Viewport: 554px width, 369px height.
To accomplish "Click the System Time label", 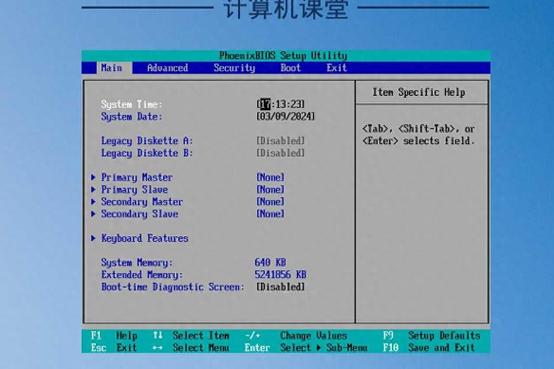I will point(131,105).
